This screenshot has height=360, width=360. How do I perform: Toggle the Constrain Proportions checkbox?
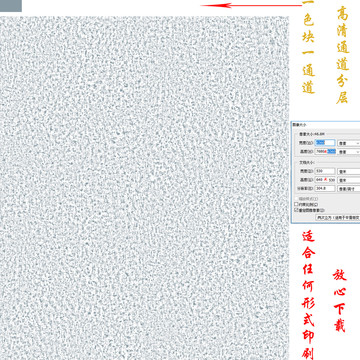coord(296,204)
